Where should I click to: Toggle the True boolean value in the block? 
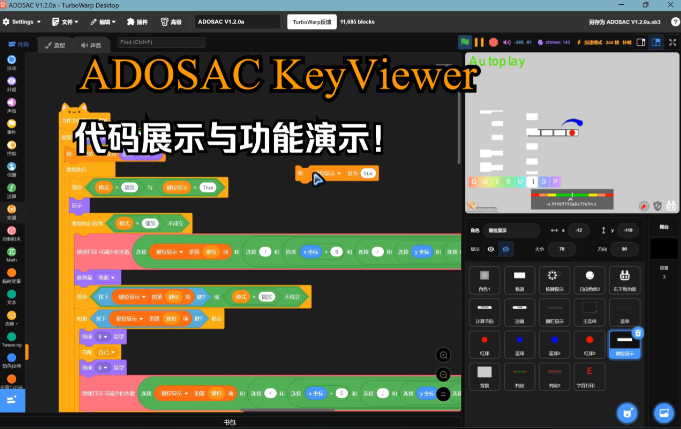point(207,187)
